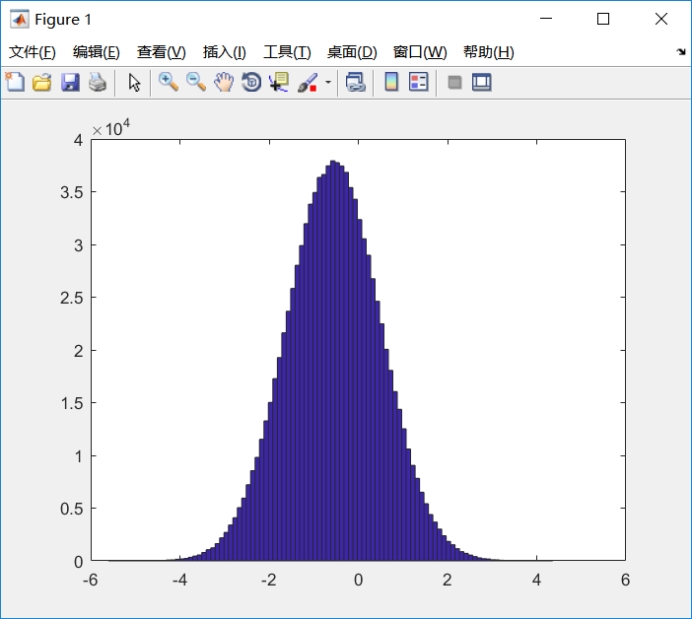Toggle the Edit Plot arrow tool
Screen dimensions: 692x619
134,82
